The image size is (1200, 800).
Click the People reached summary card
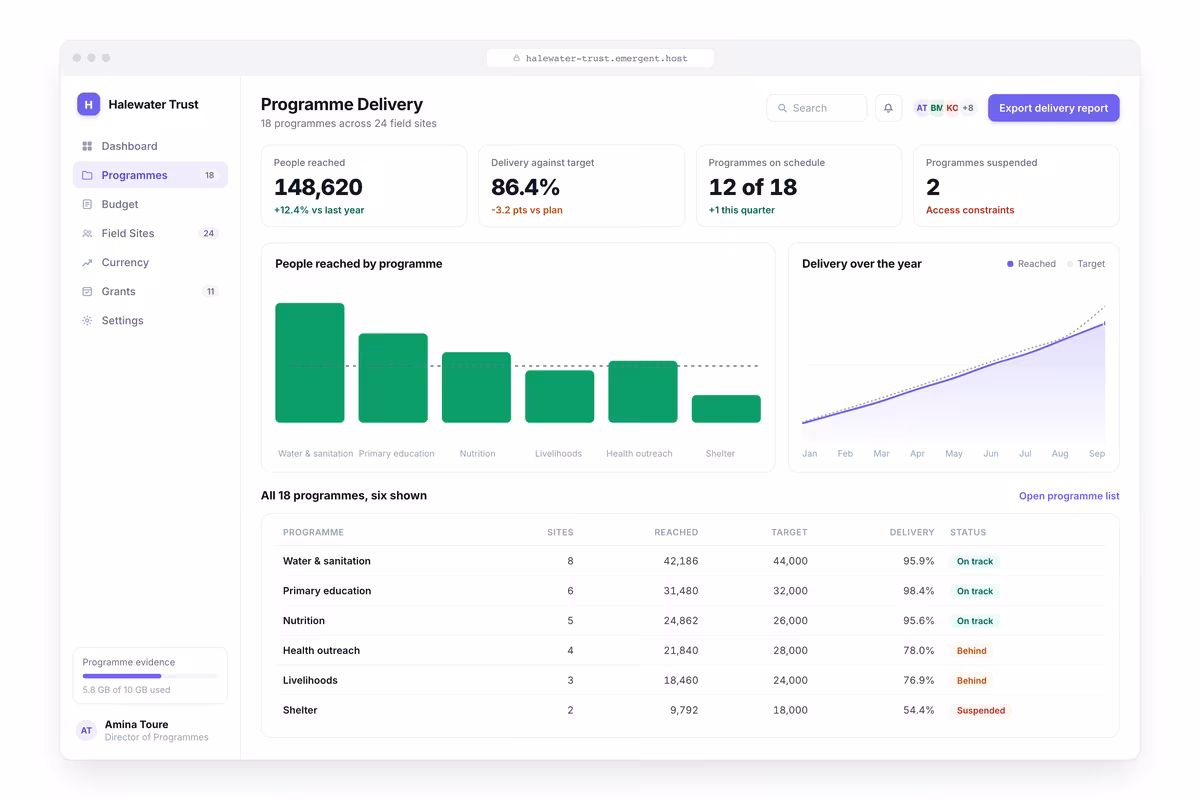364,186
